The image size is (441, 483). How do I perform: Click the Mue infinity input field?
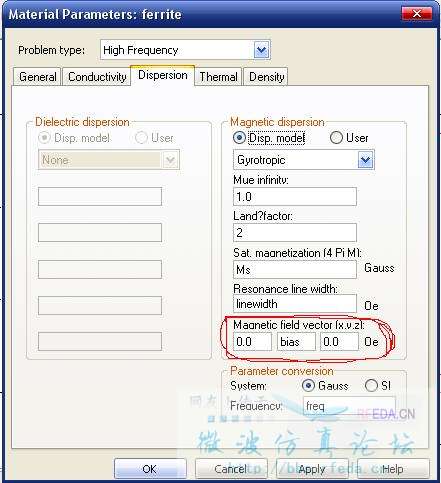click(x=295, y=197)
